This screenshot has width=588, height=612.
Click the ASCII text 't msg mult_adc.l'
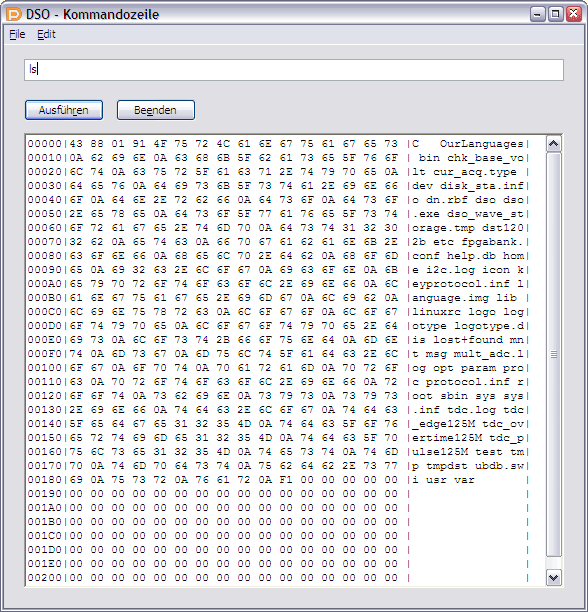tap(468, 354)
